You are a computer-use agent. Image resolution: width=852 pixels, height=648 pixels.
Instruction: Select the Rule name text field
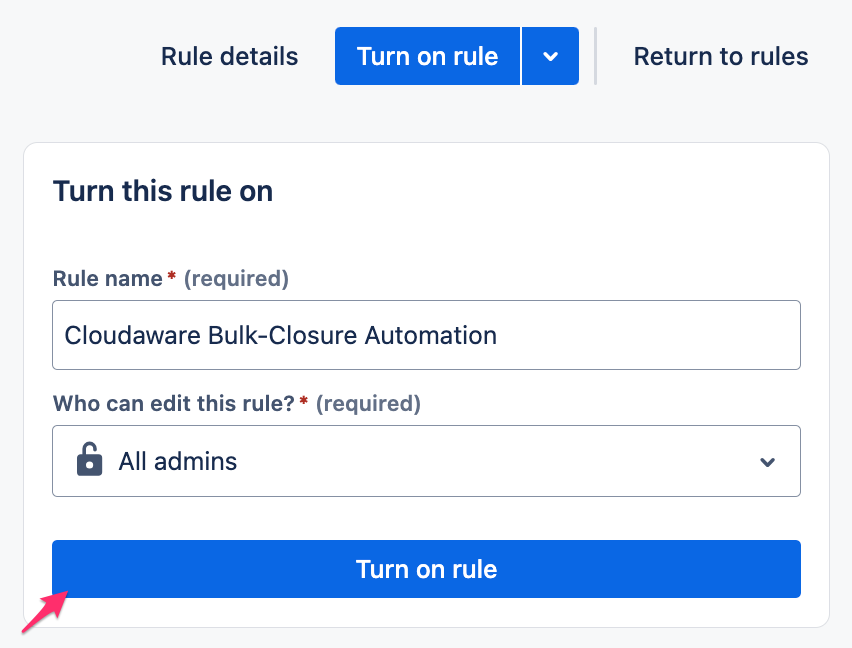pyautogui.click(x=426, y=335)
